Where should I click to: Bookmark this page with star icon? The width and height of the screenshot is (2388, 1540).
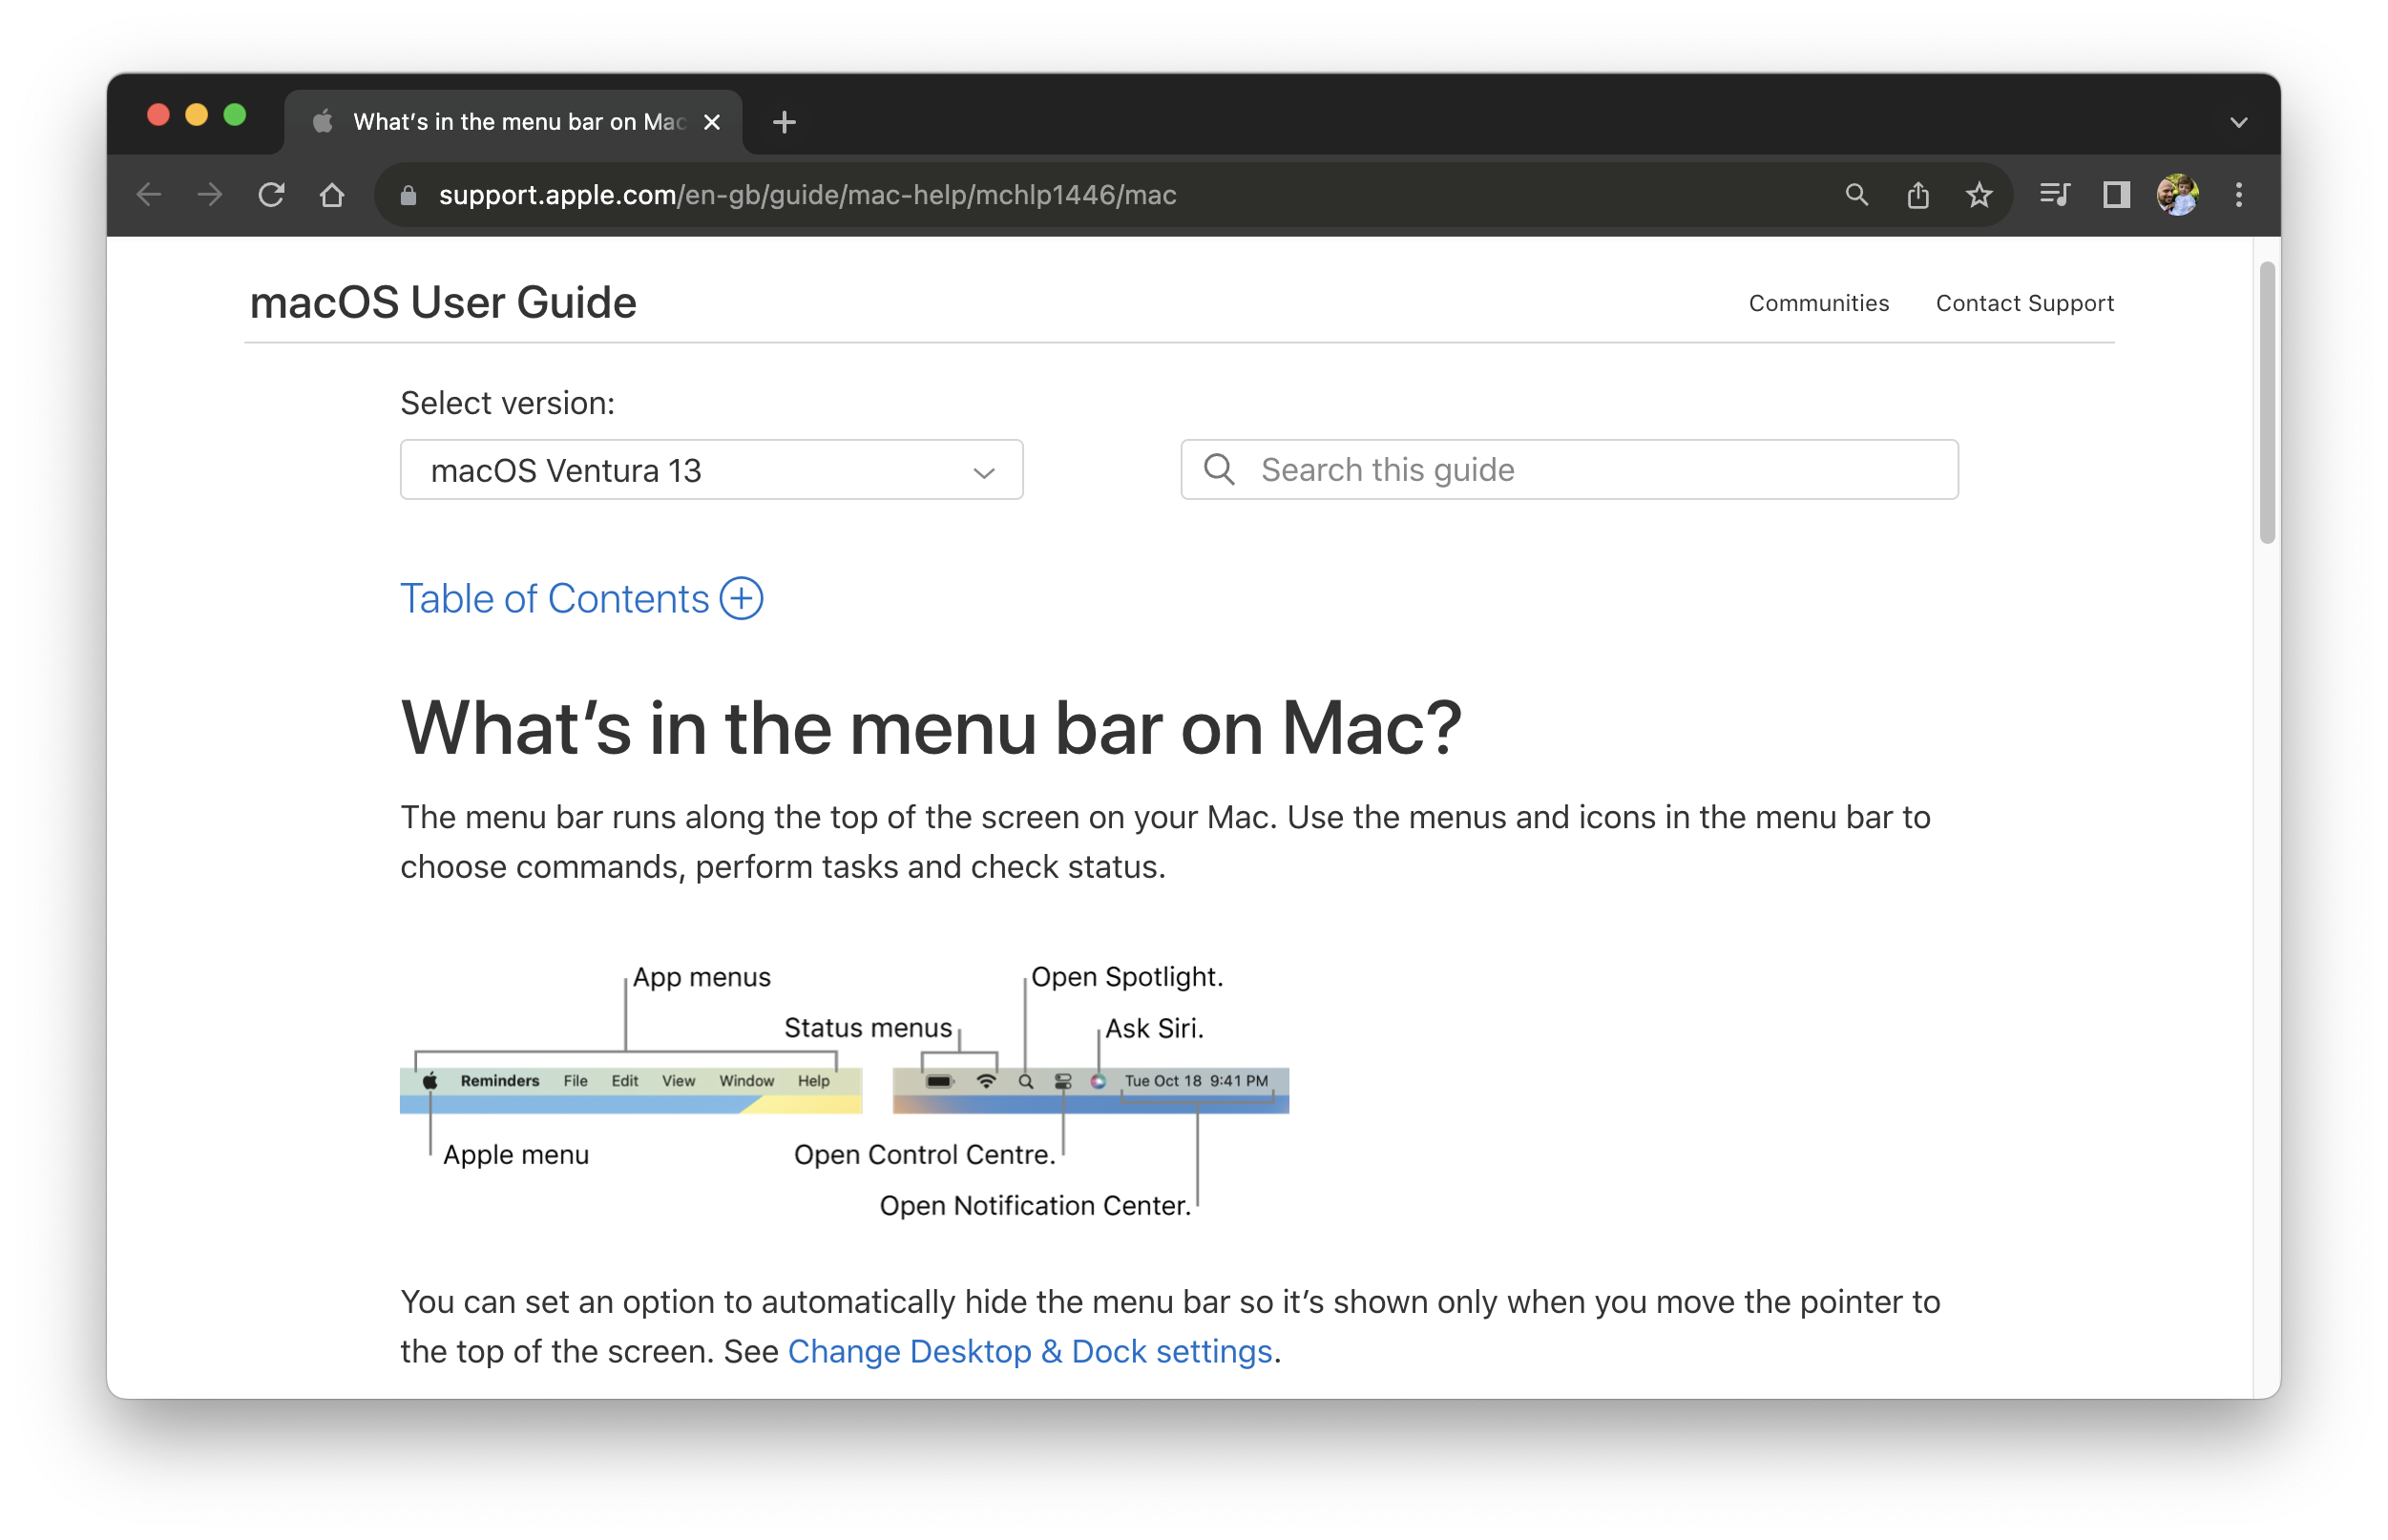(x=1979, y=195)
